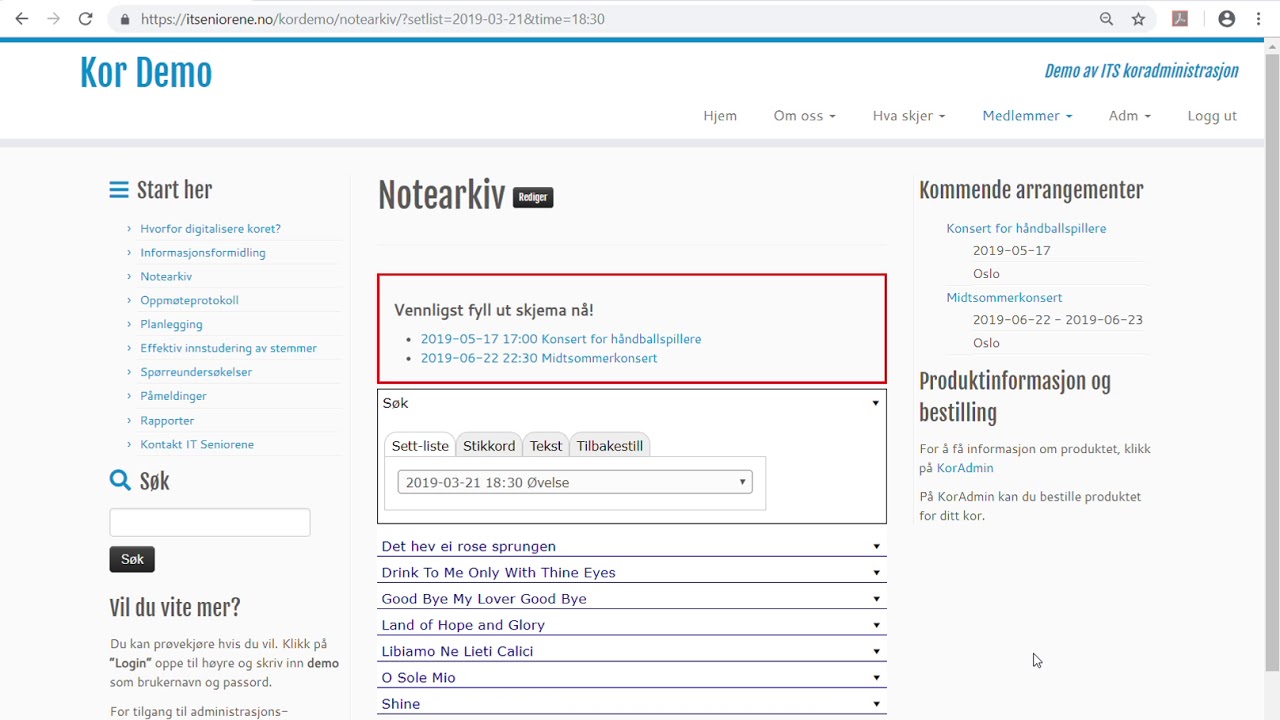Switch to the Tekst tab
Viewport: 1280px width, 720px height.
[546, 446]
